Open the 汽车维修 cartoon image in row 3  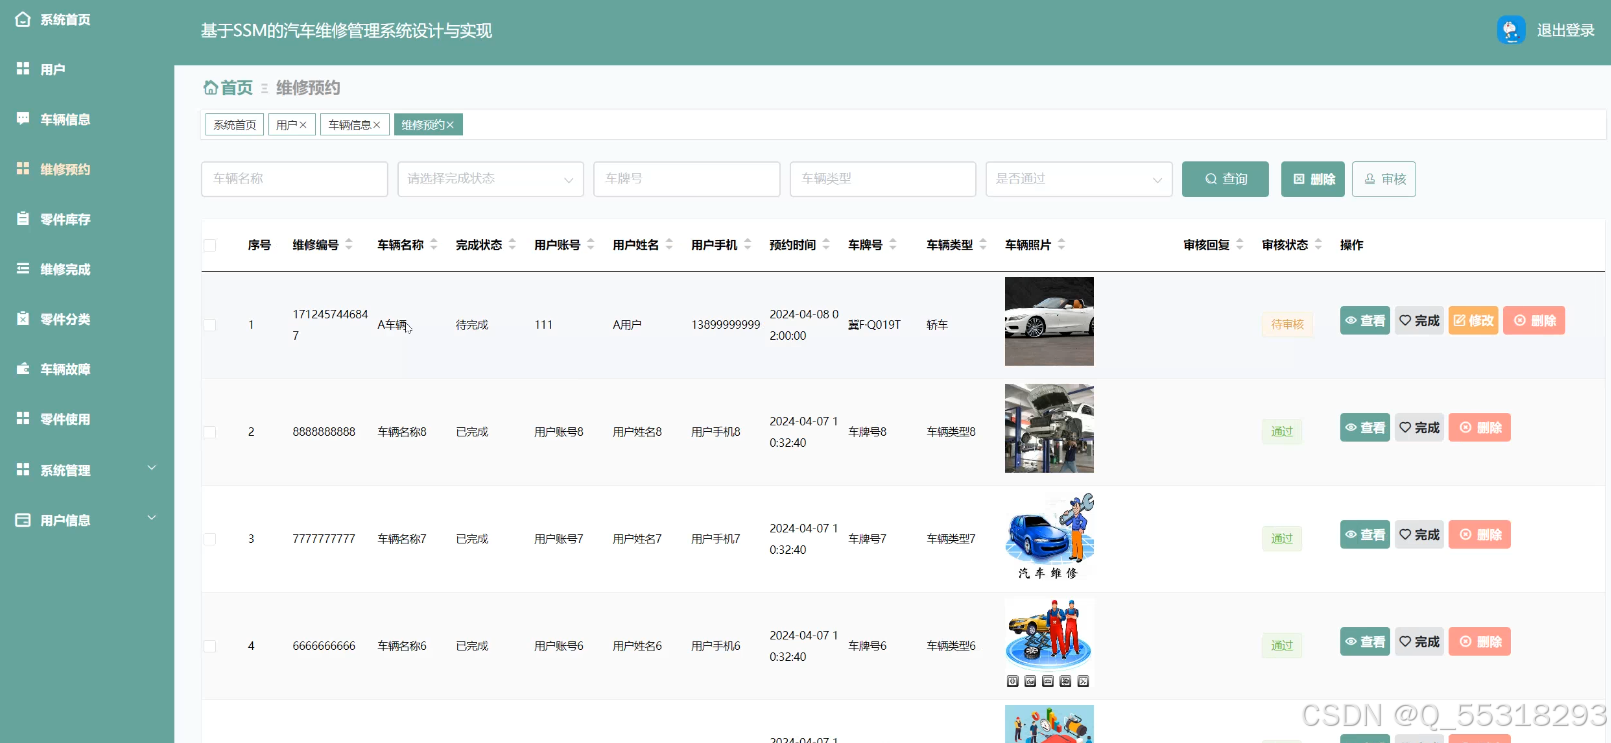point(1049,535)
